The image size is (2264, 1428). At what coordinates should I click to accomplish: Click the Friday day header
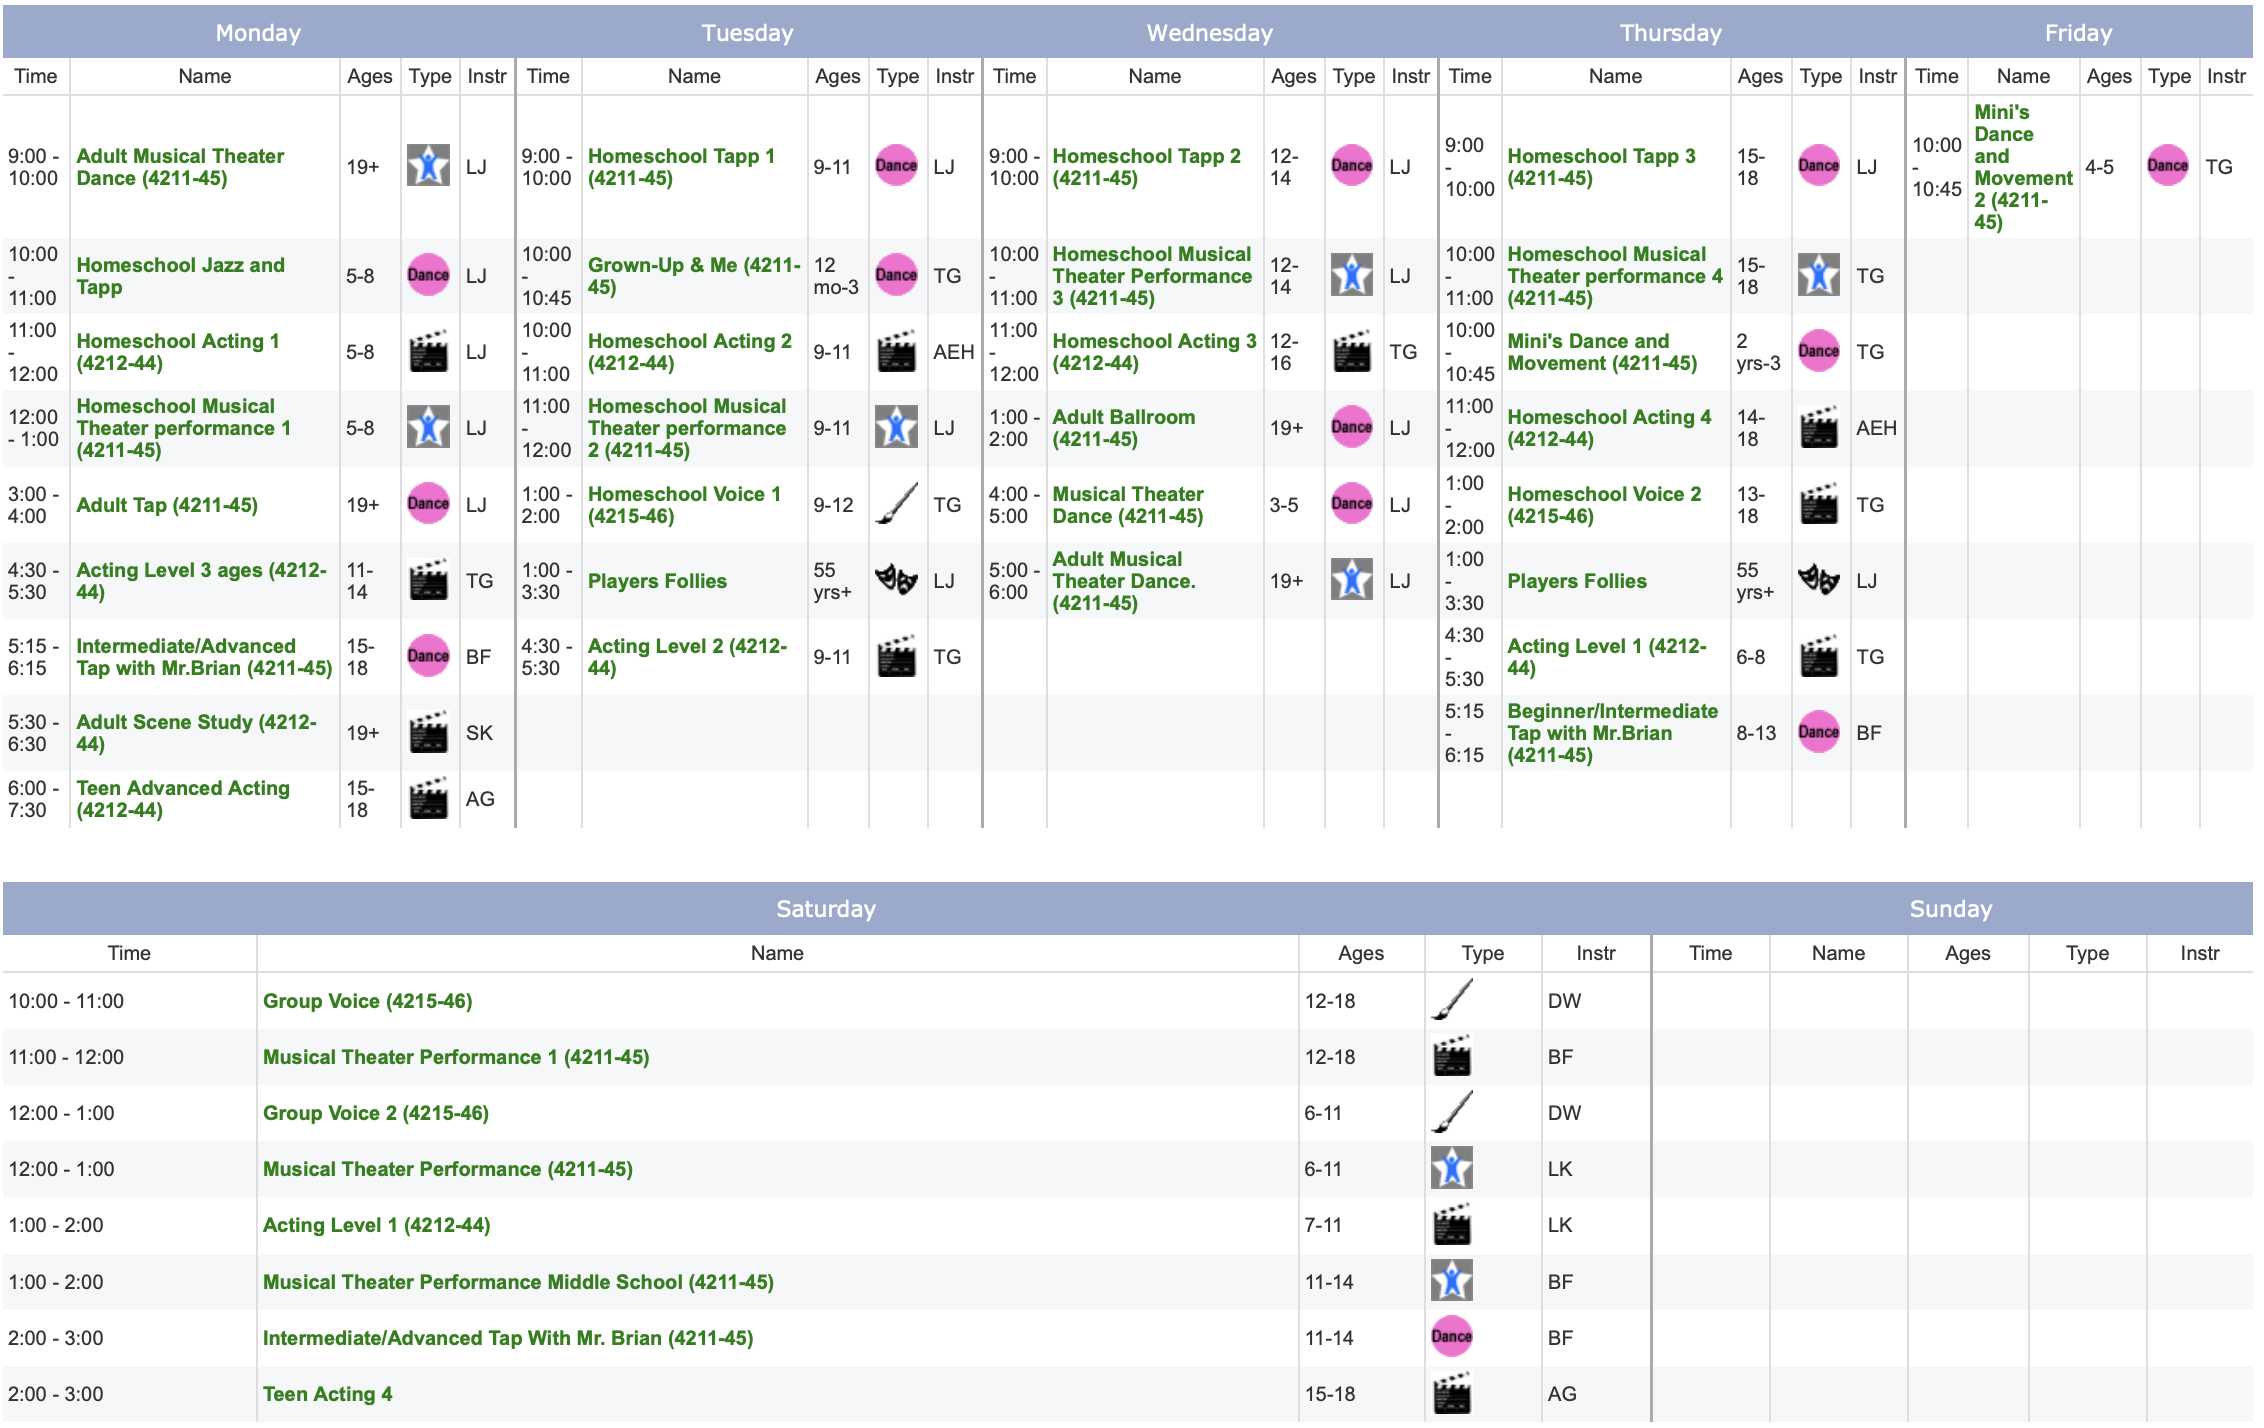[x=2079, y=33]
